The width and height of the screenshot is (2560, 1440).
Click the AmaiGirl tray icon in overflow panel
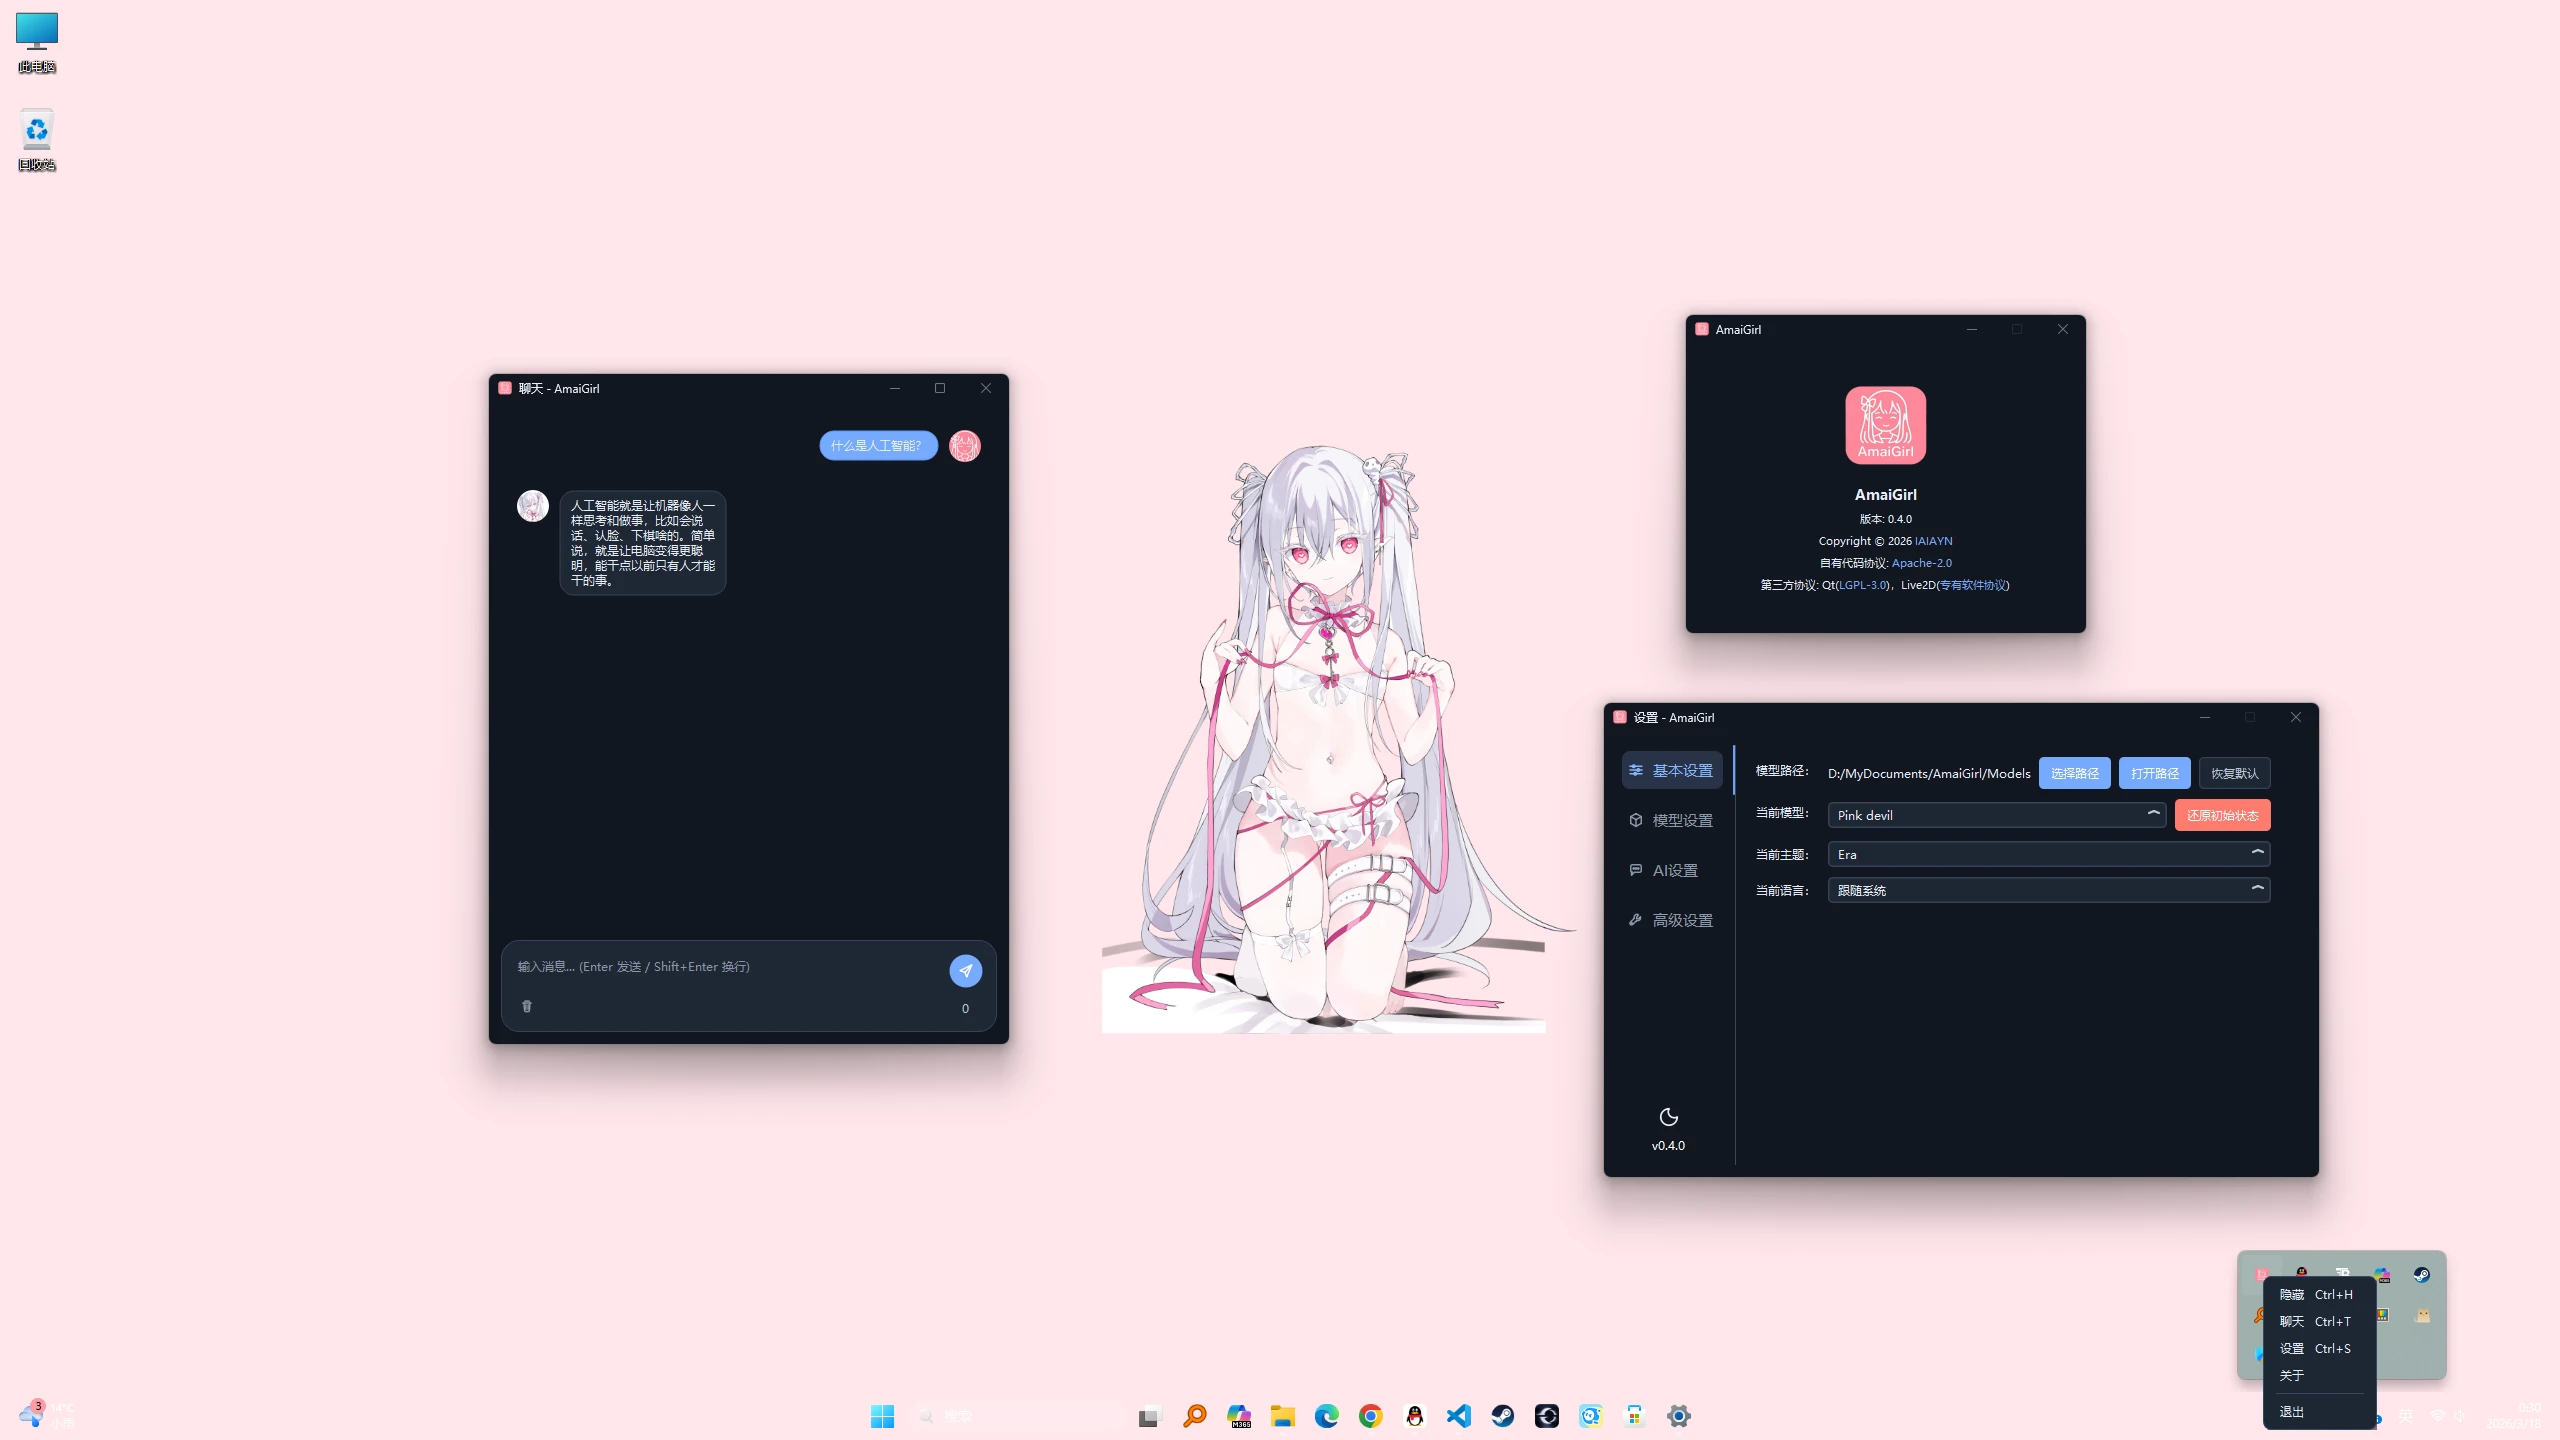click(2262, 1274)
